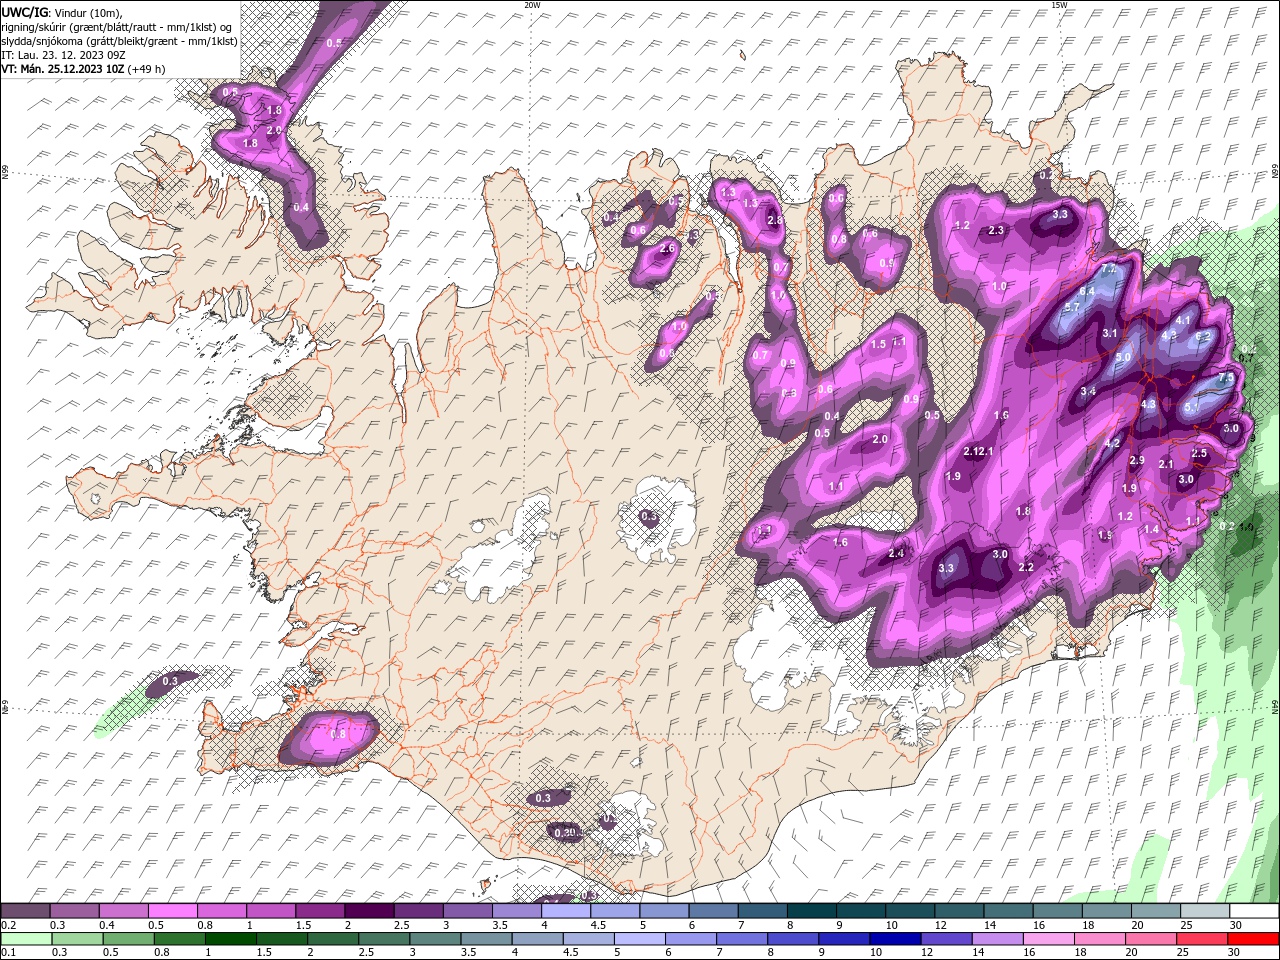
Task: Click the 'UWC/IG: Vindur (10m),' title line
Action: [x=62, y=12]
